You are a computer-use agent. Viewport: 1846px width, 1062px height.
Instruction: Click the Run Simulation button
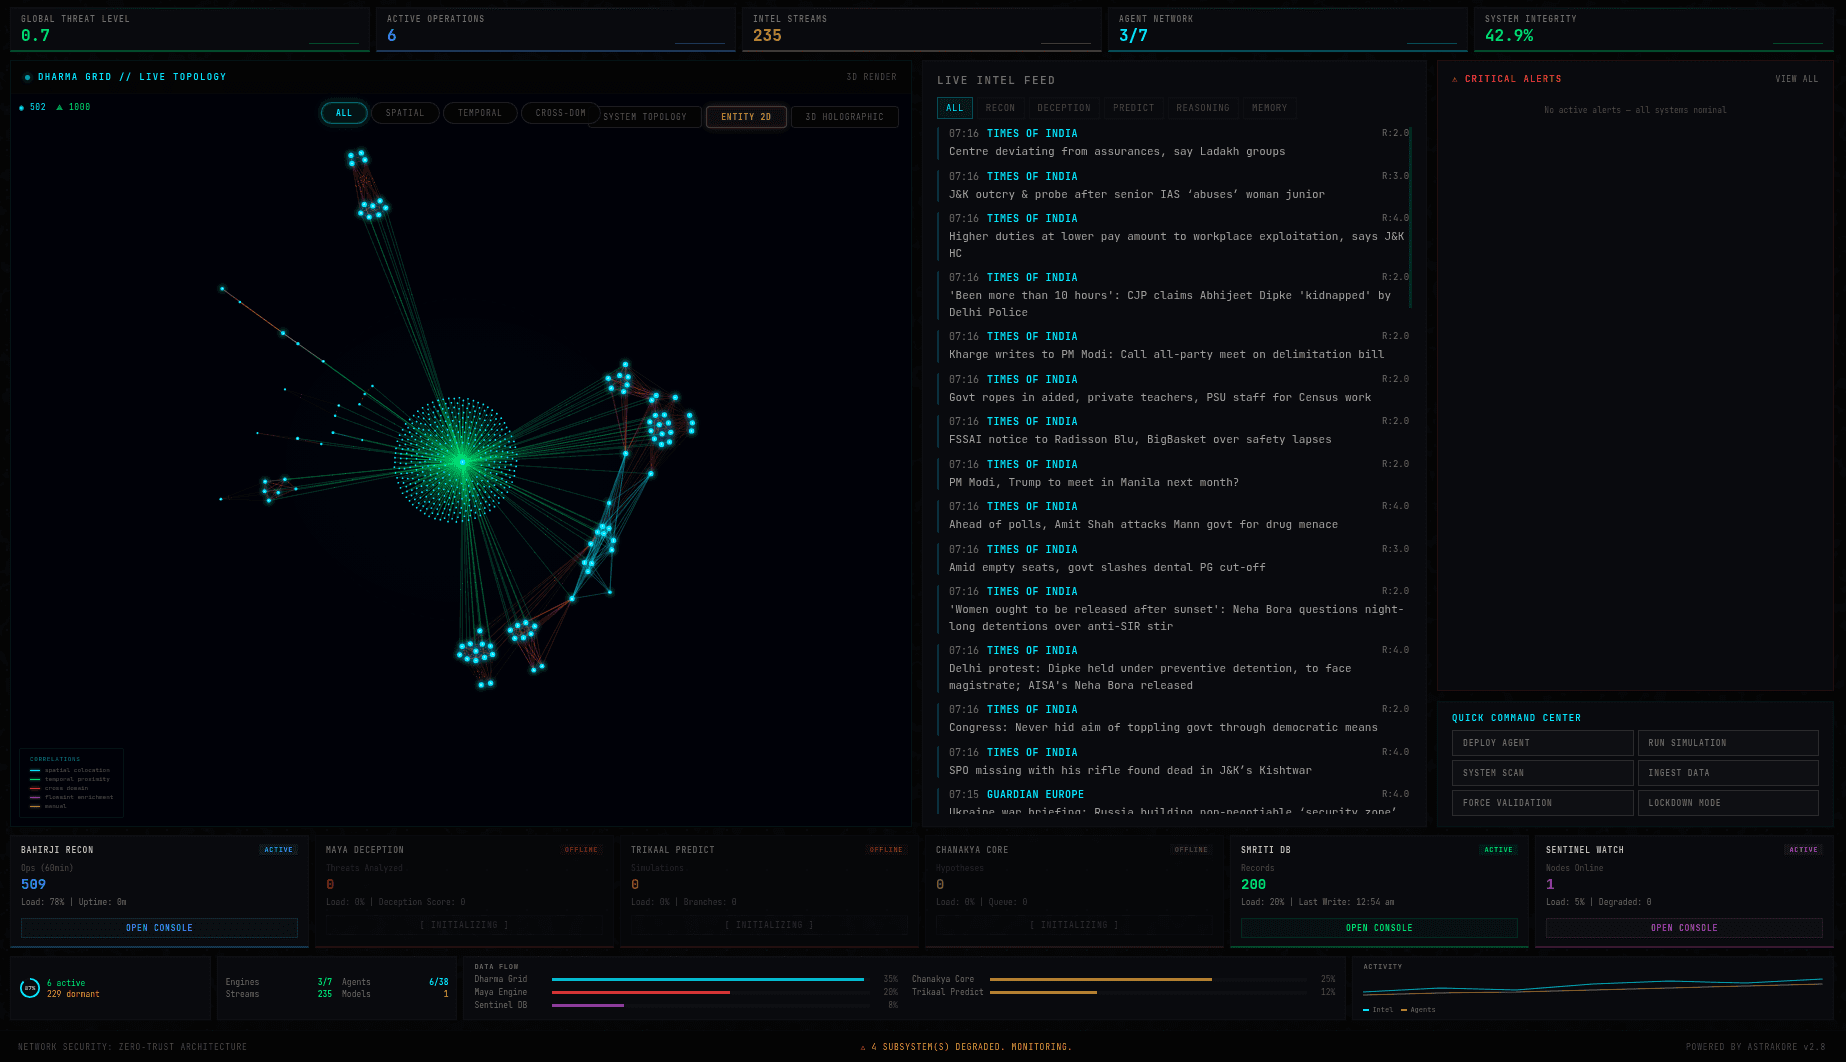coord(1728,743)
